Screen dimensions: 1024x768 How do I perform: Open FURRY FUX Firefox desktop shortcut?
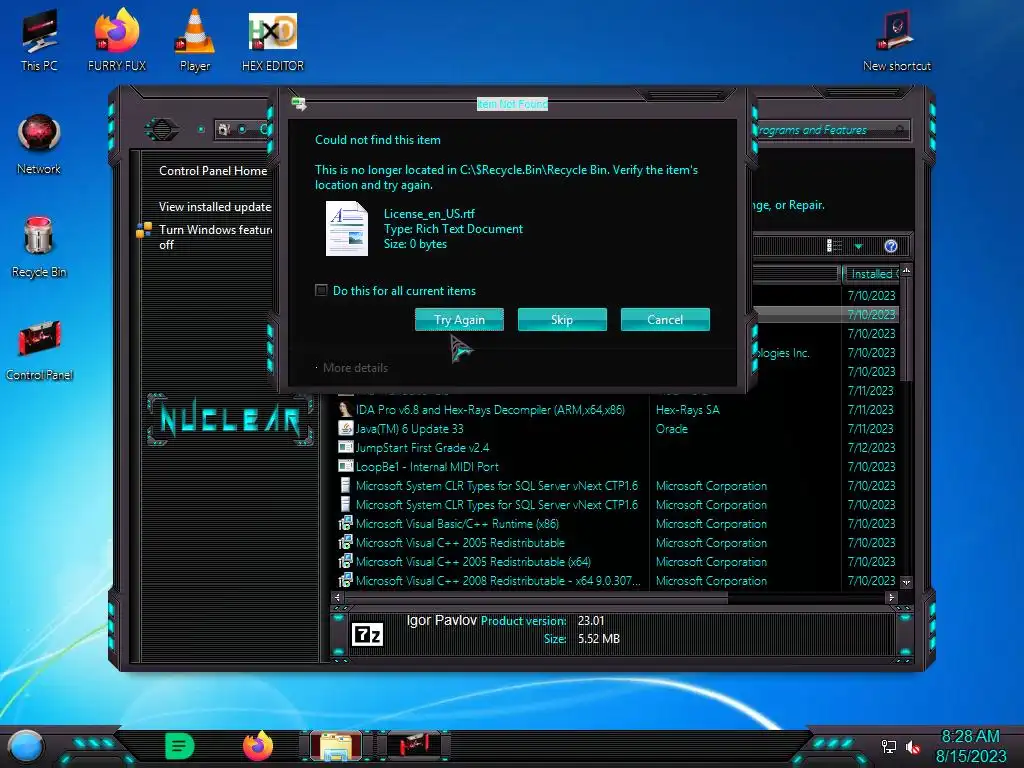(x=117, y=39)
